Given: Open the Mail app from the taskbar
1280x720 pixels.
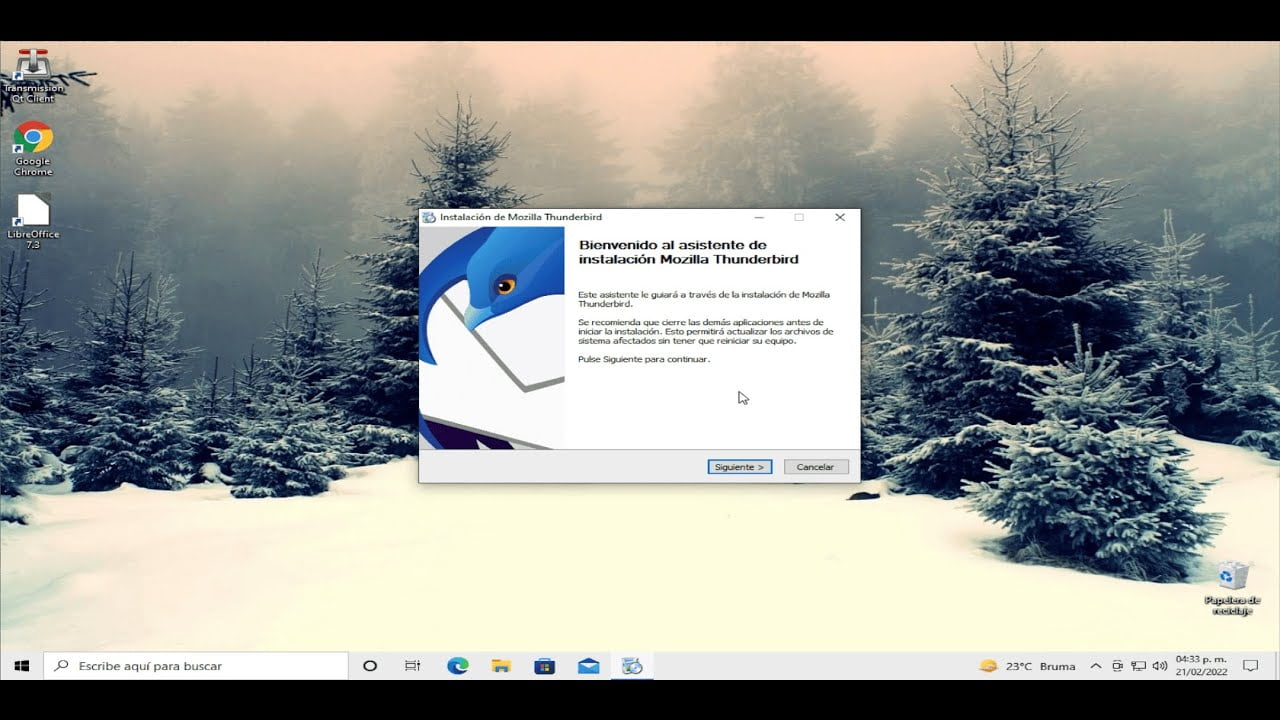Looking at the screenshot, I should click(x=588, y=664).
